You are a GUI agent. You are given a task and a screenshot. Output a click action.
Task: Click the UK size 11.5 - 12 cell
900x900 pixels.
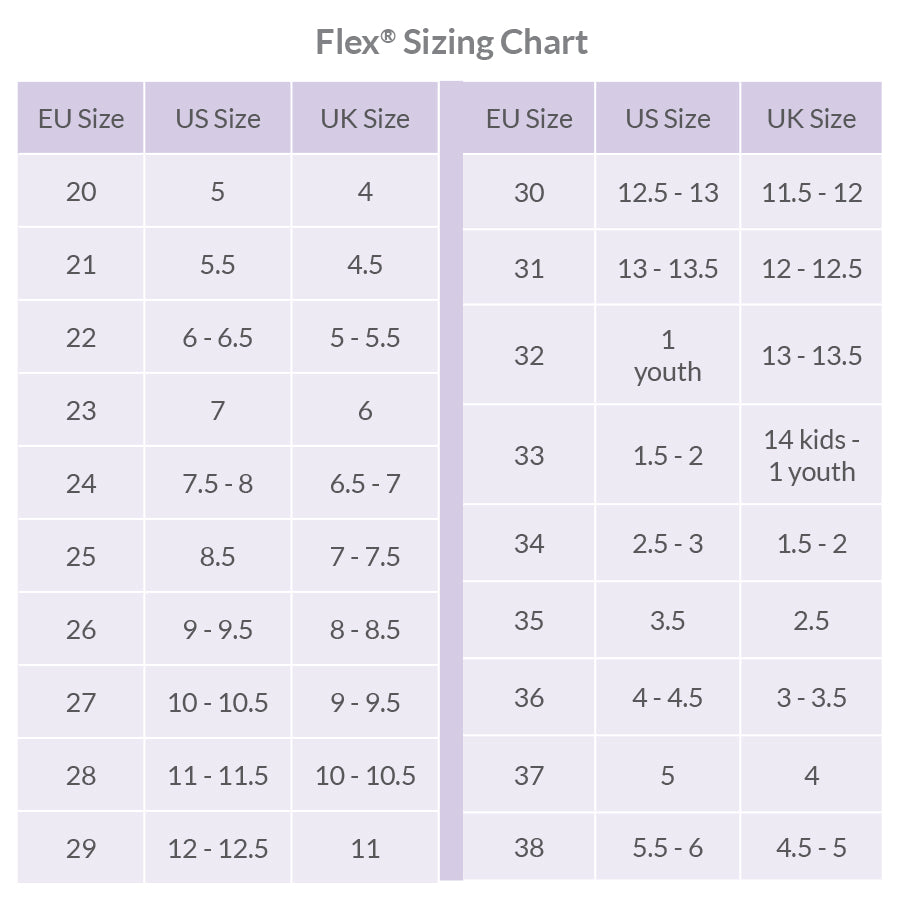[x=811, y=192]
